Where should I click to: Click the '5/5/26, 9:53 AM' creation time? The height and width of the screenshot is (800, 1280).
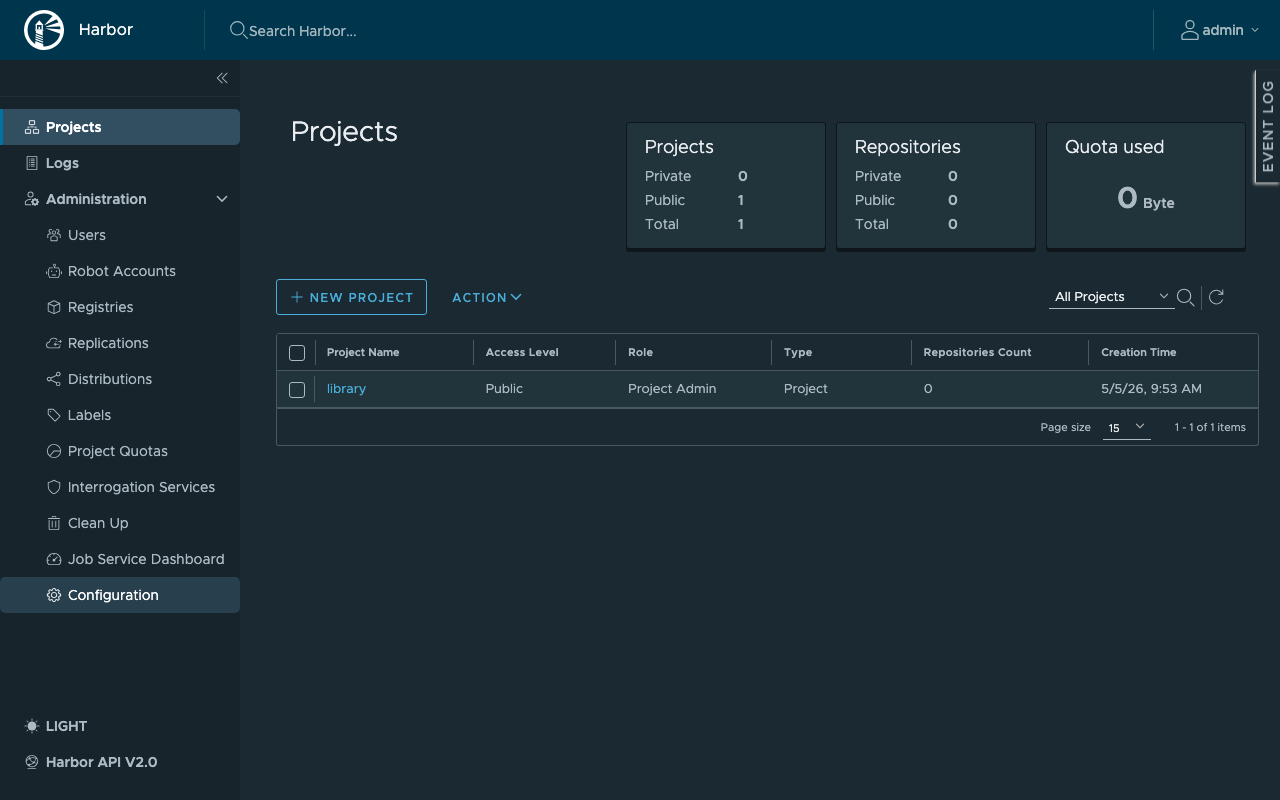1151,389
